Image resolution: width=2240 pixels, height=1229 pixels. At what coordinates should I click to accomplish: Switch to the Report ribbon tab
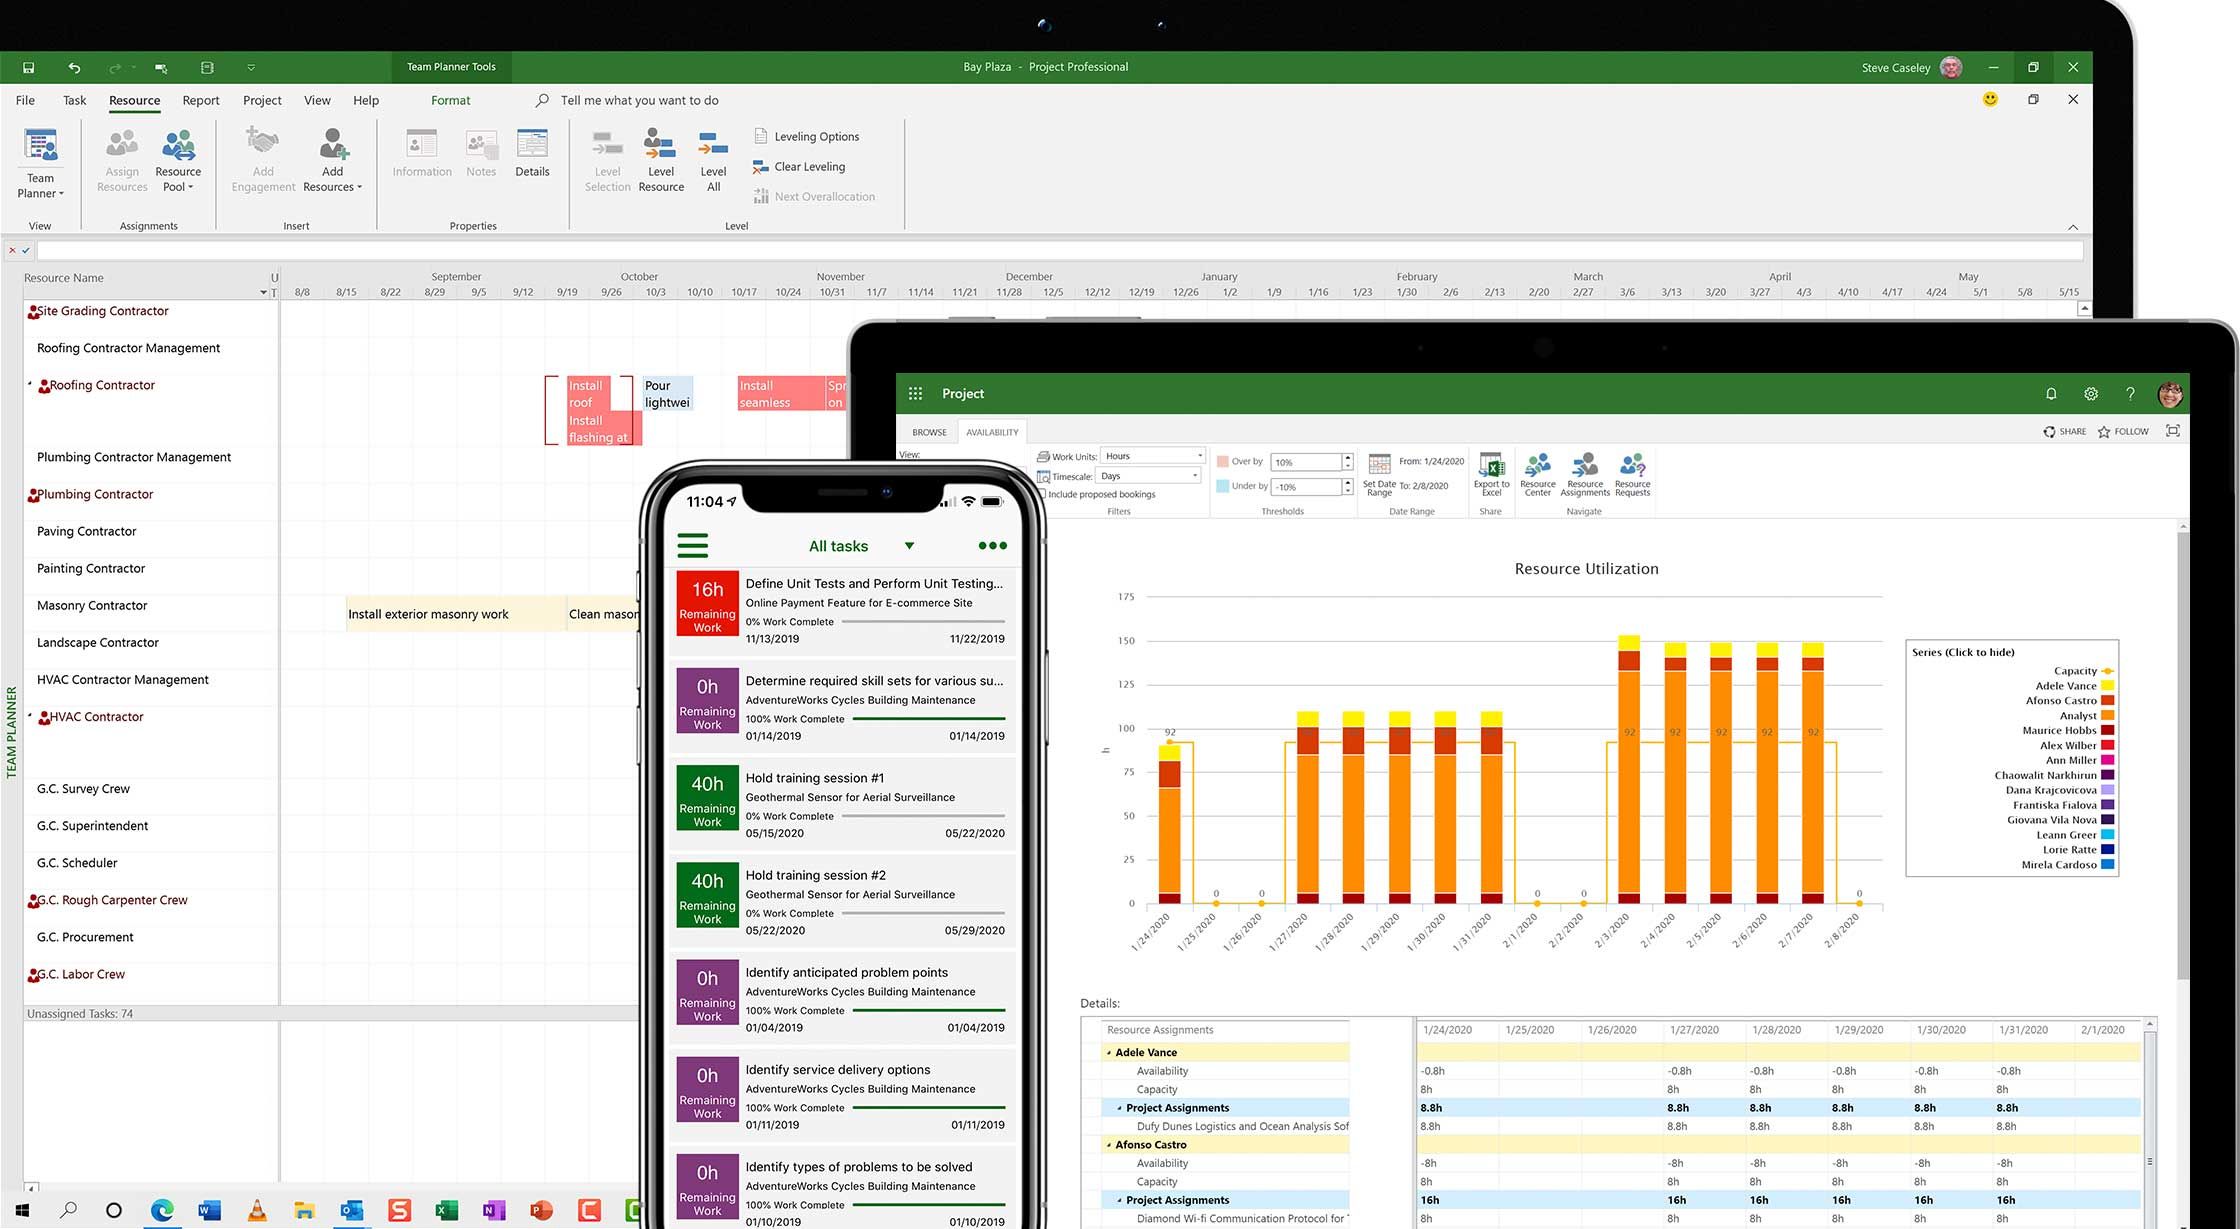pos(201,100)
